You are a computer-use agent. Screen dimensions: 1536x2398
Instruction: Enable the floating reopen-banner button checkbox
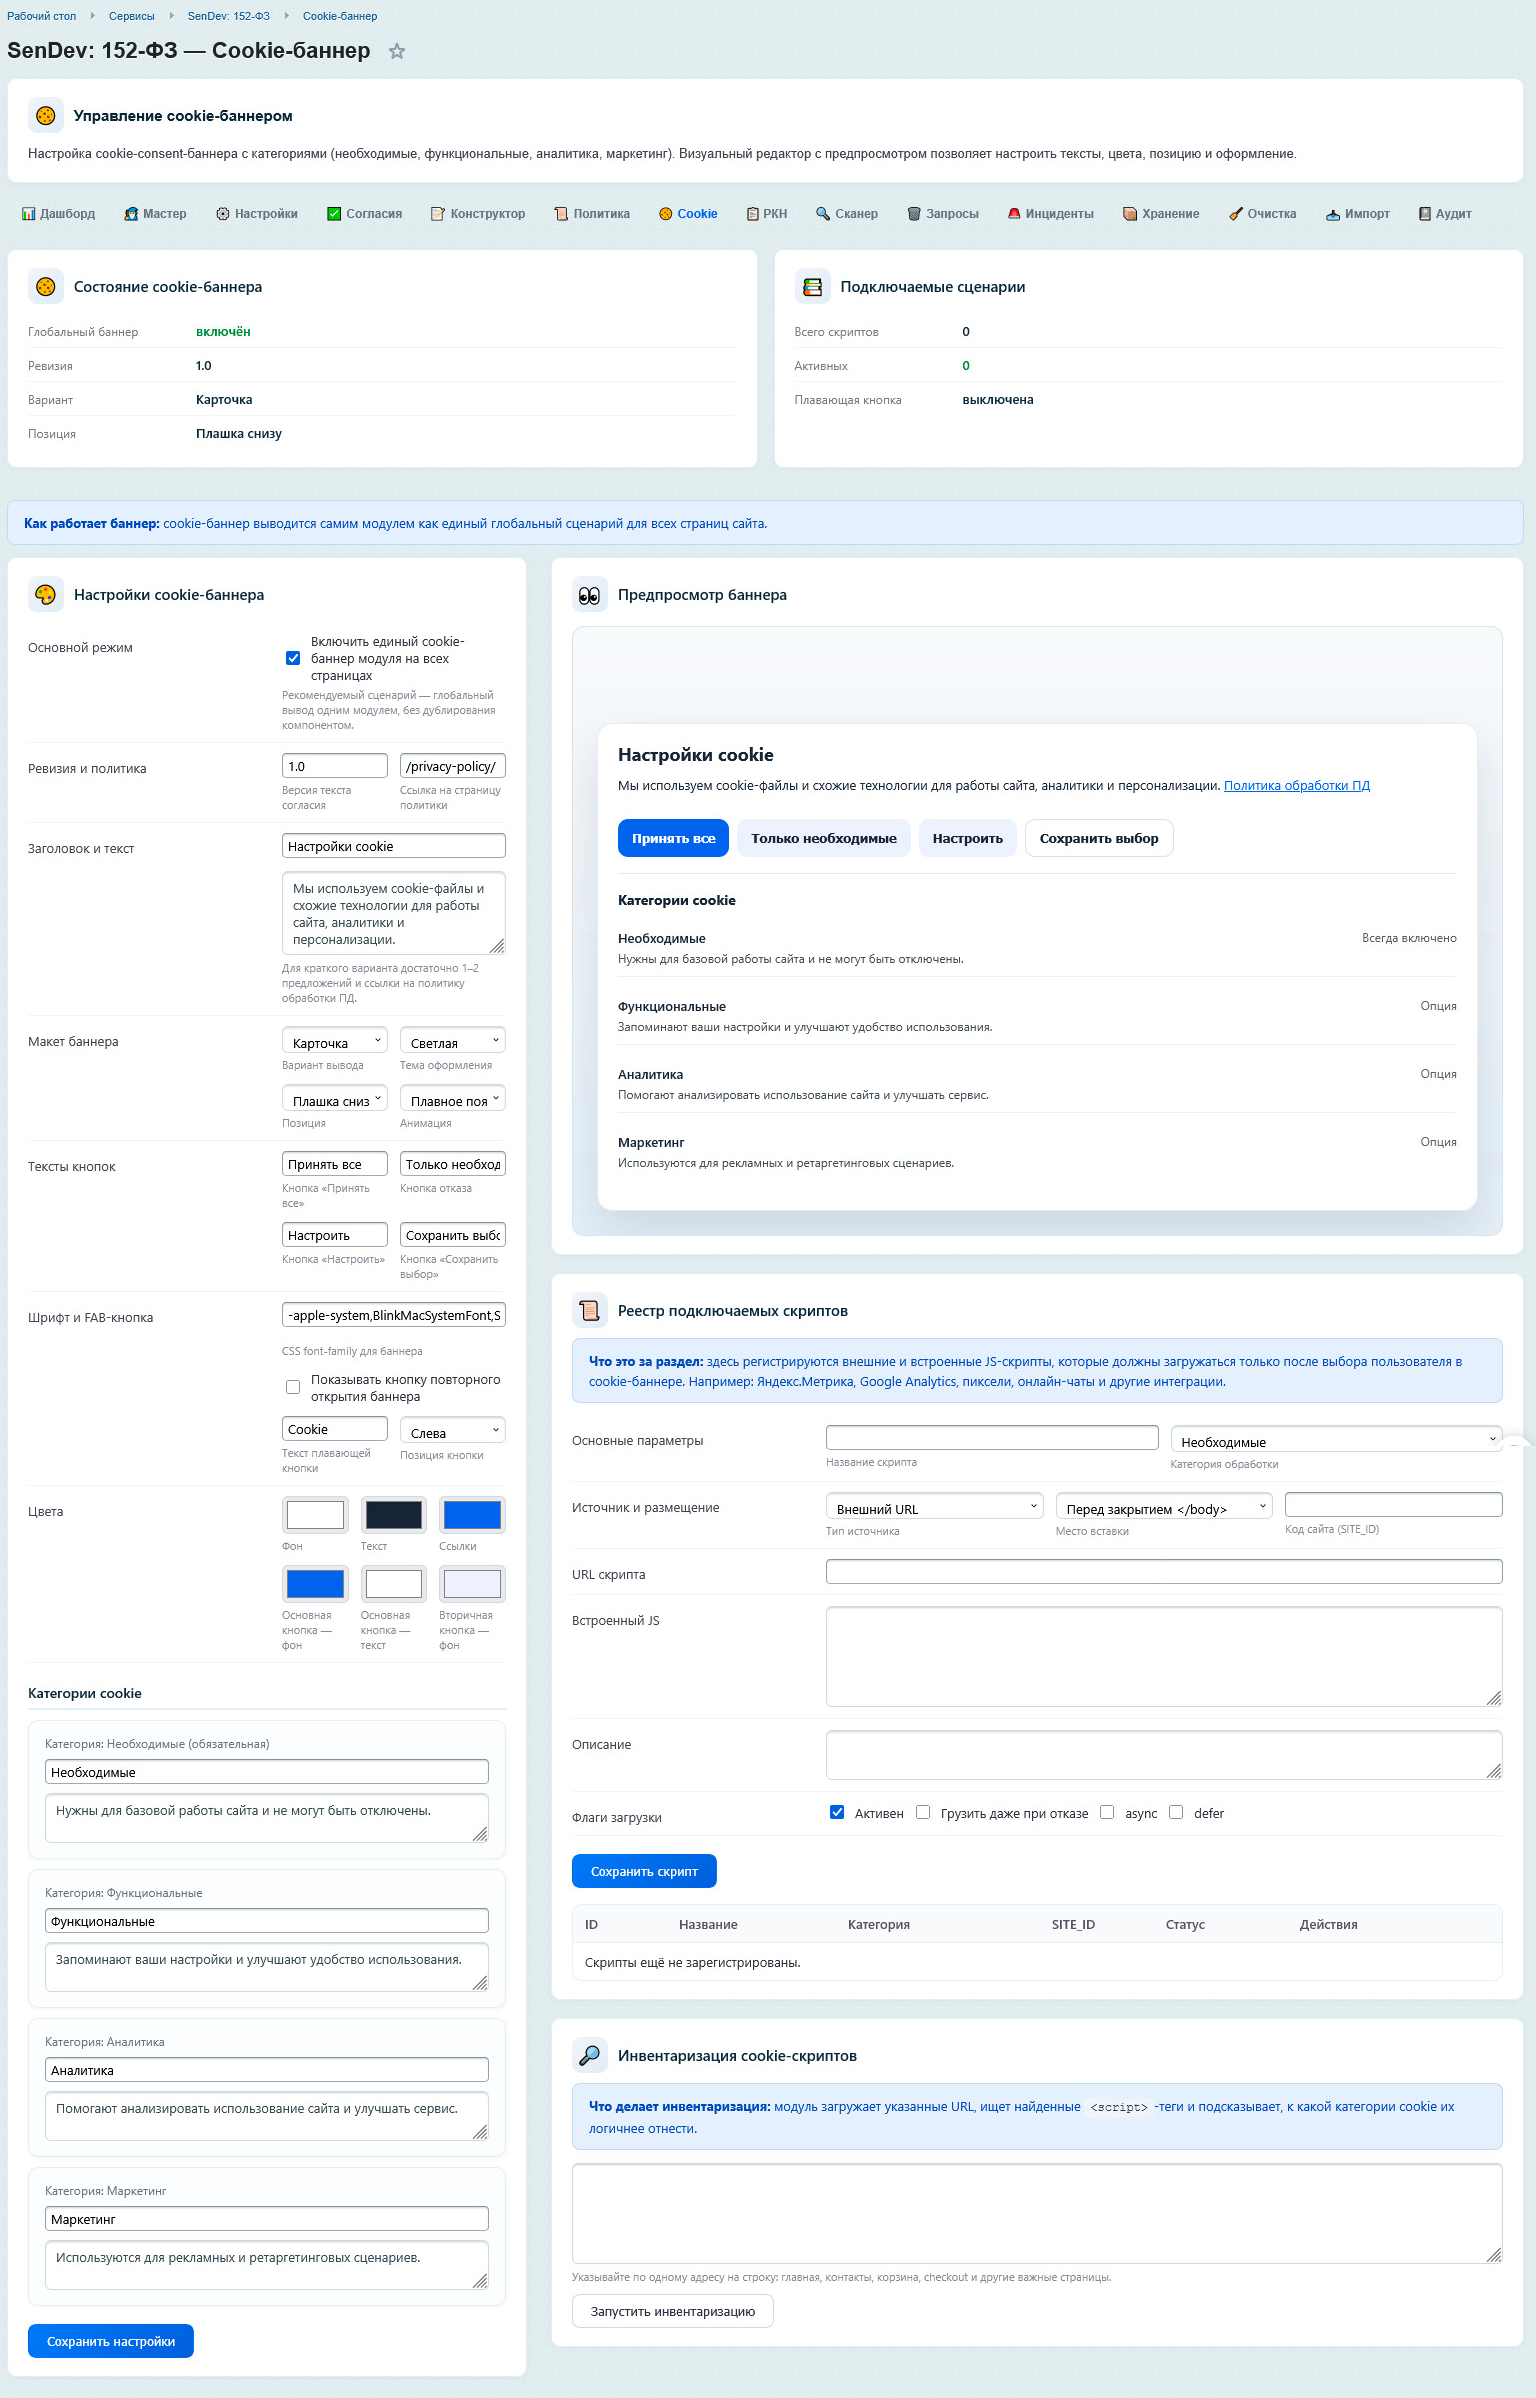[x=293, y=1387]
